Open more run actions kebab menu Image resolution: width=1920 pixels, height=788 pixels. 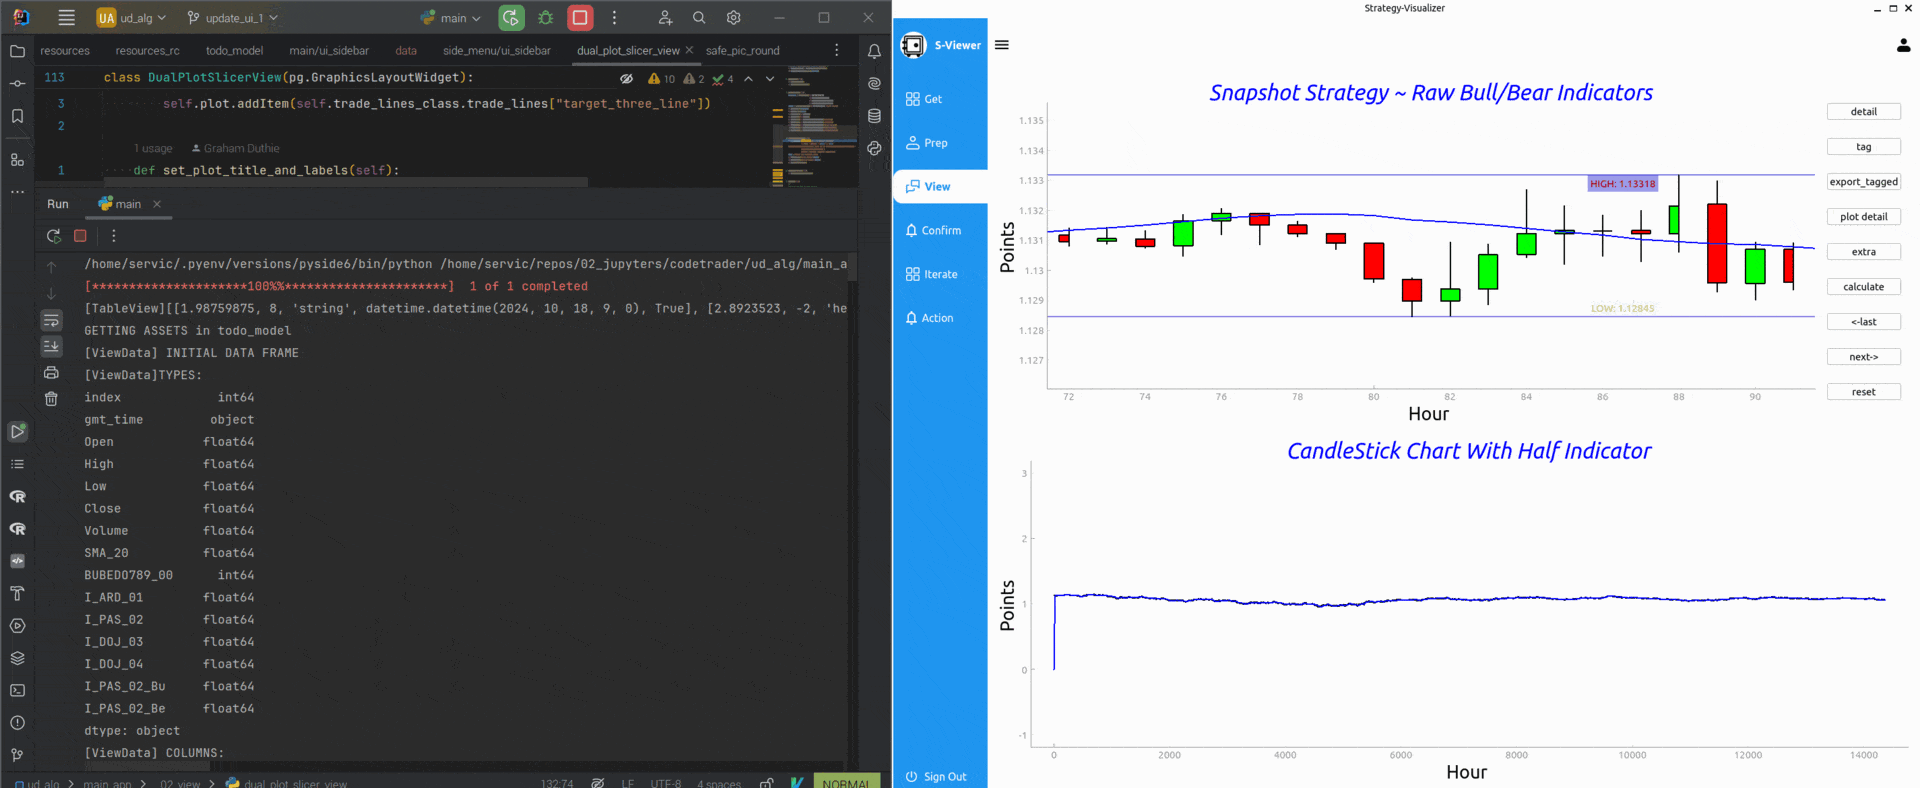[x=614, y=17]
